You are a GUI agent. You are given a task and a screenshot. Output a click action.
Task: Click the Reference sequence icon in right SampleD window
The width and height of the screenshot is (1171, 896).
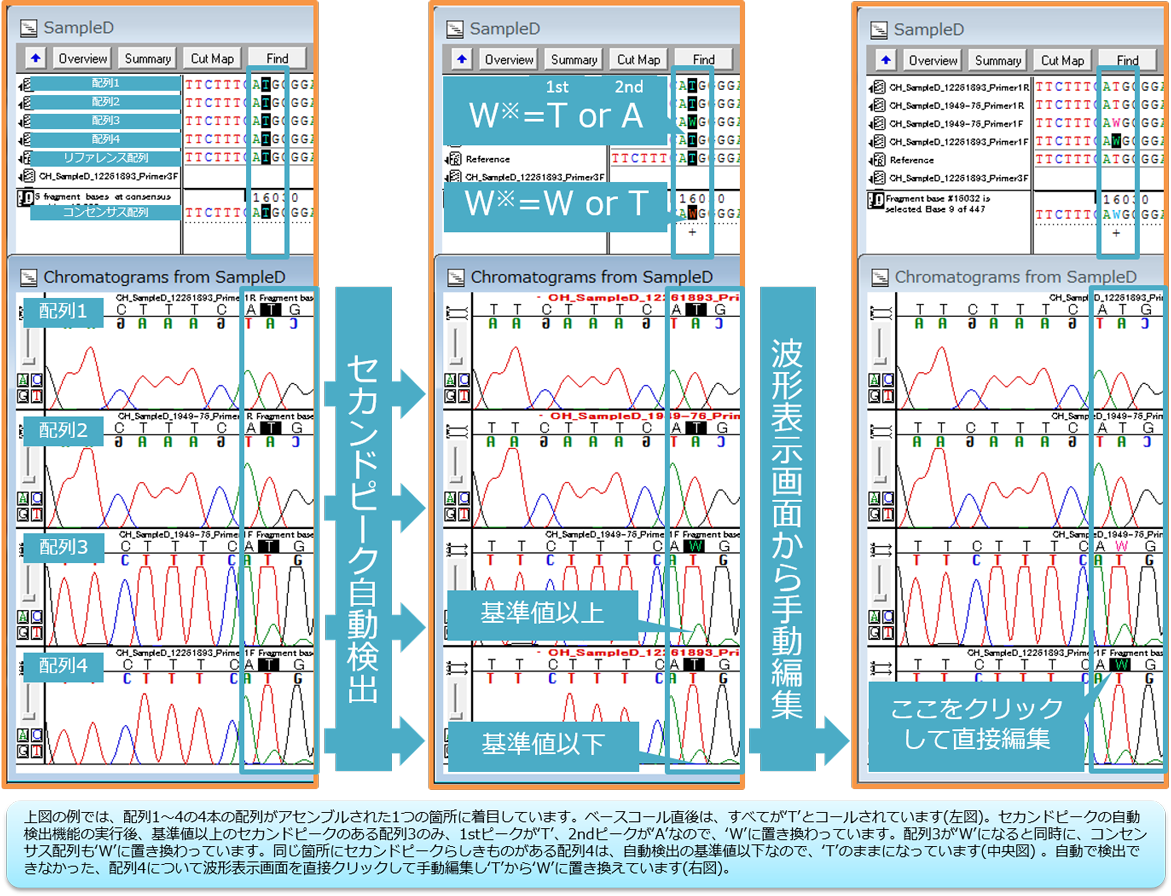point(878,160)
